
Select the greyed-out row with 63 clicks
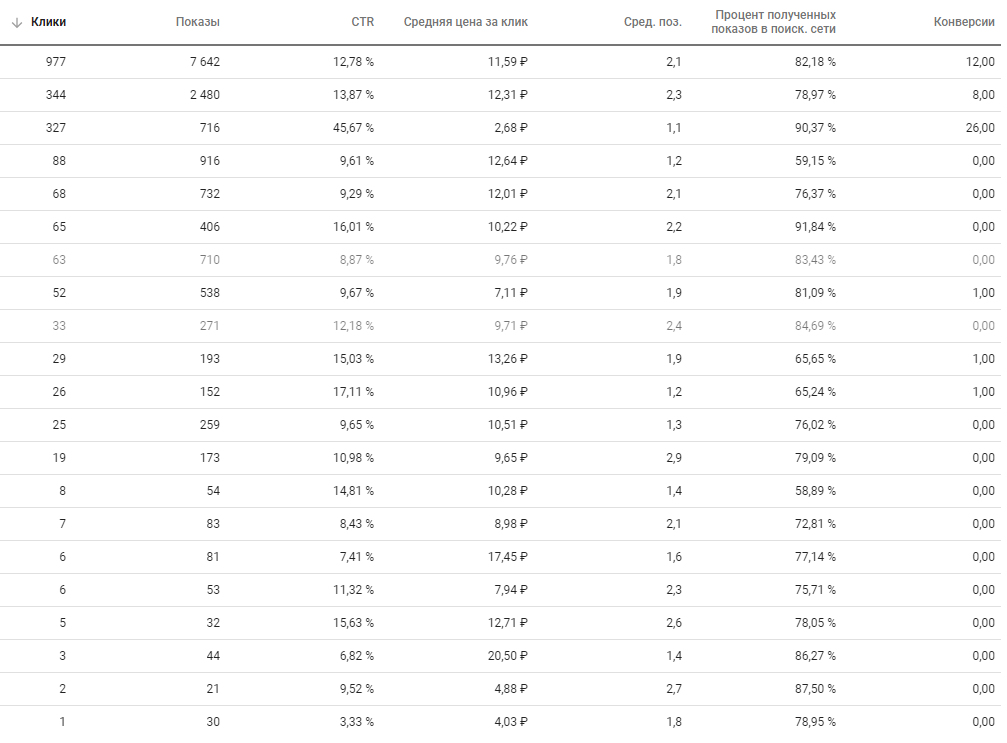[x=500, y=260]
